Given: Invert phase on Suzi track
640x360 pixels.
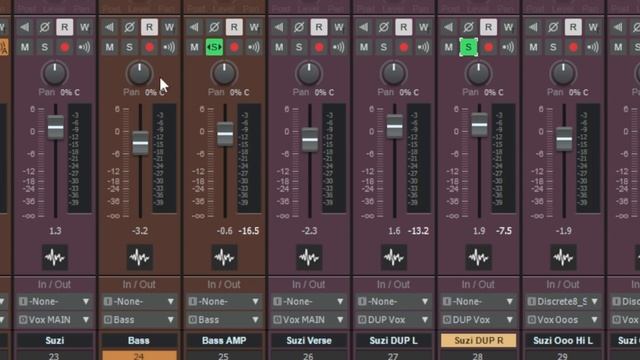Looking at the screenshot, I should (44, 27).
